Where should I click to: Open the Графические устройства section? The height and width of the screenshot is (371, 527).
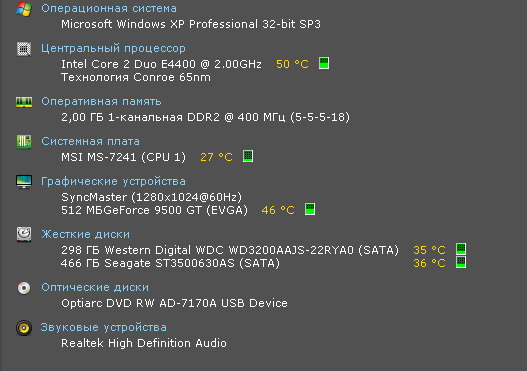pos(113,181)
